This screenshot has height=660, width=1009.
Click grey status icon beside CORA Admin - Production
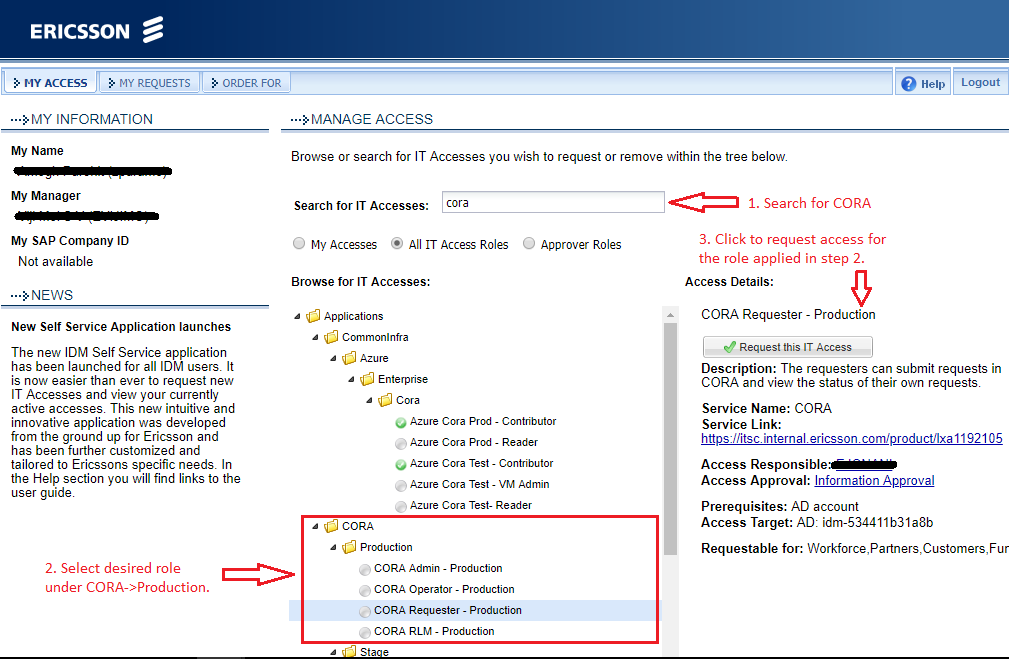click(364, 569)
